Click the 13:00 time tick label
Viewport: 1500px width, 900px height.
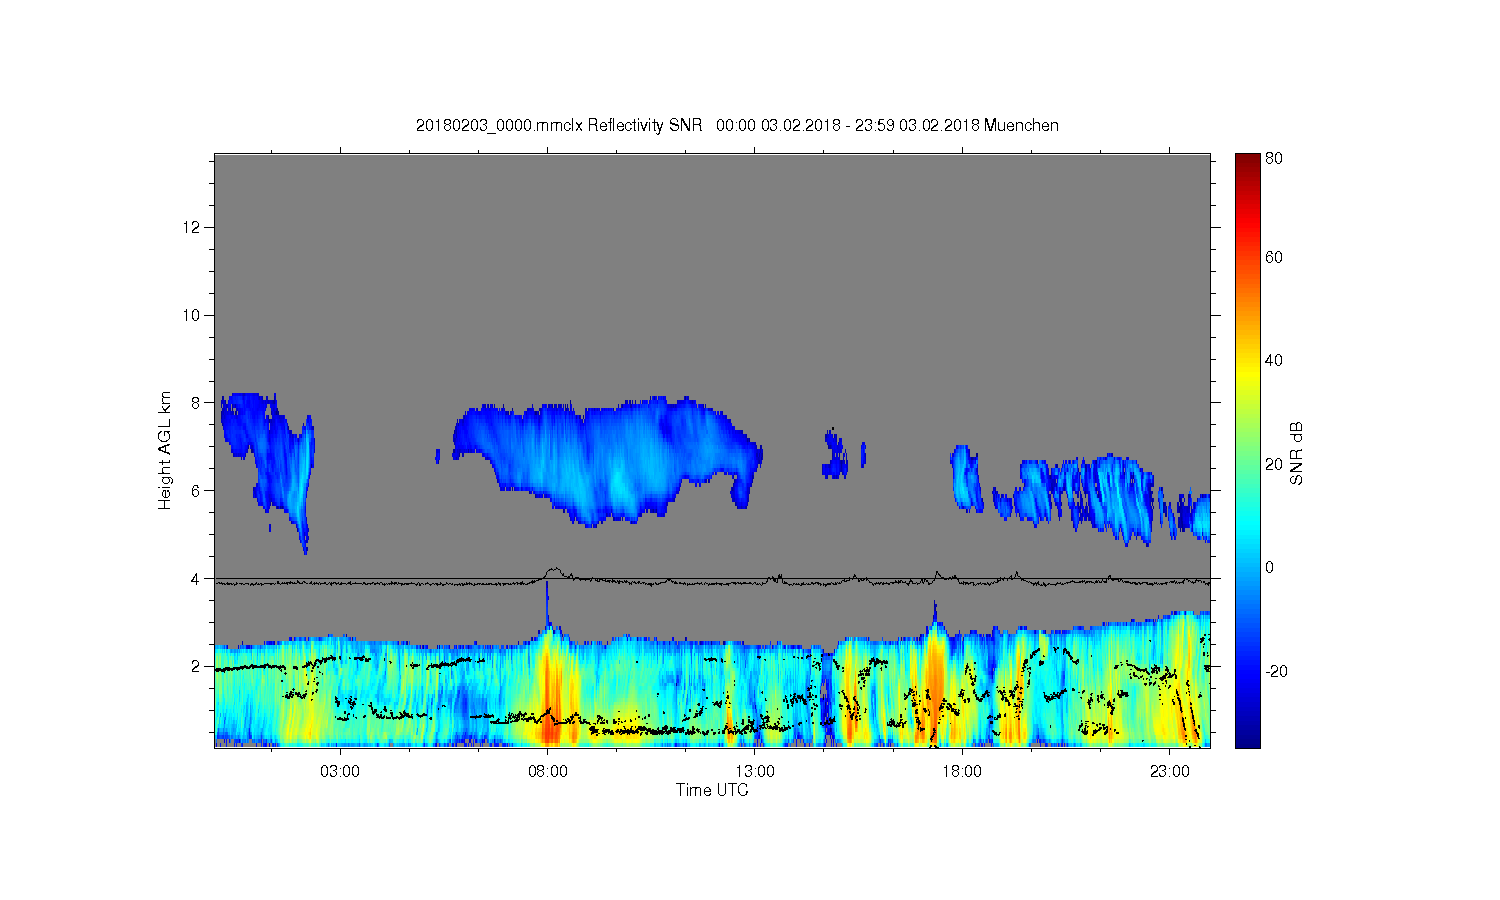point(755,772)
